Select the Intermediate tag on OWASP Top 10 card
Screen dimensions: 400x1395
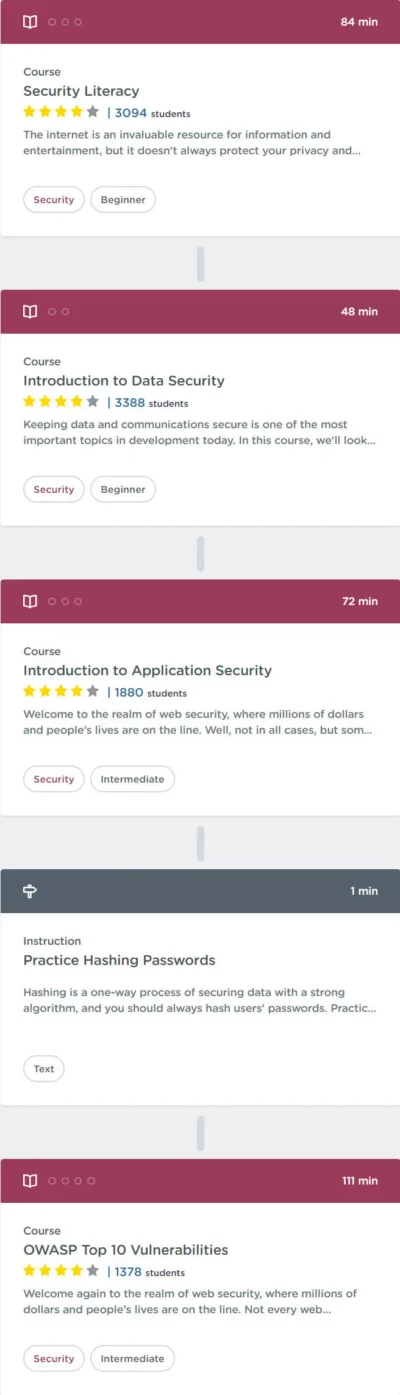click(132, 1359)
